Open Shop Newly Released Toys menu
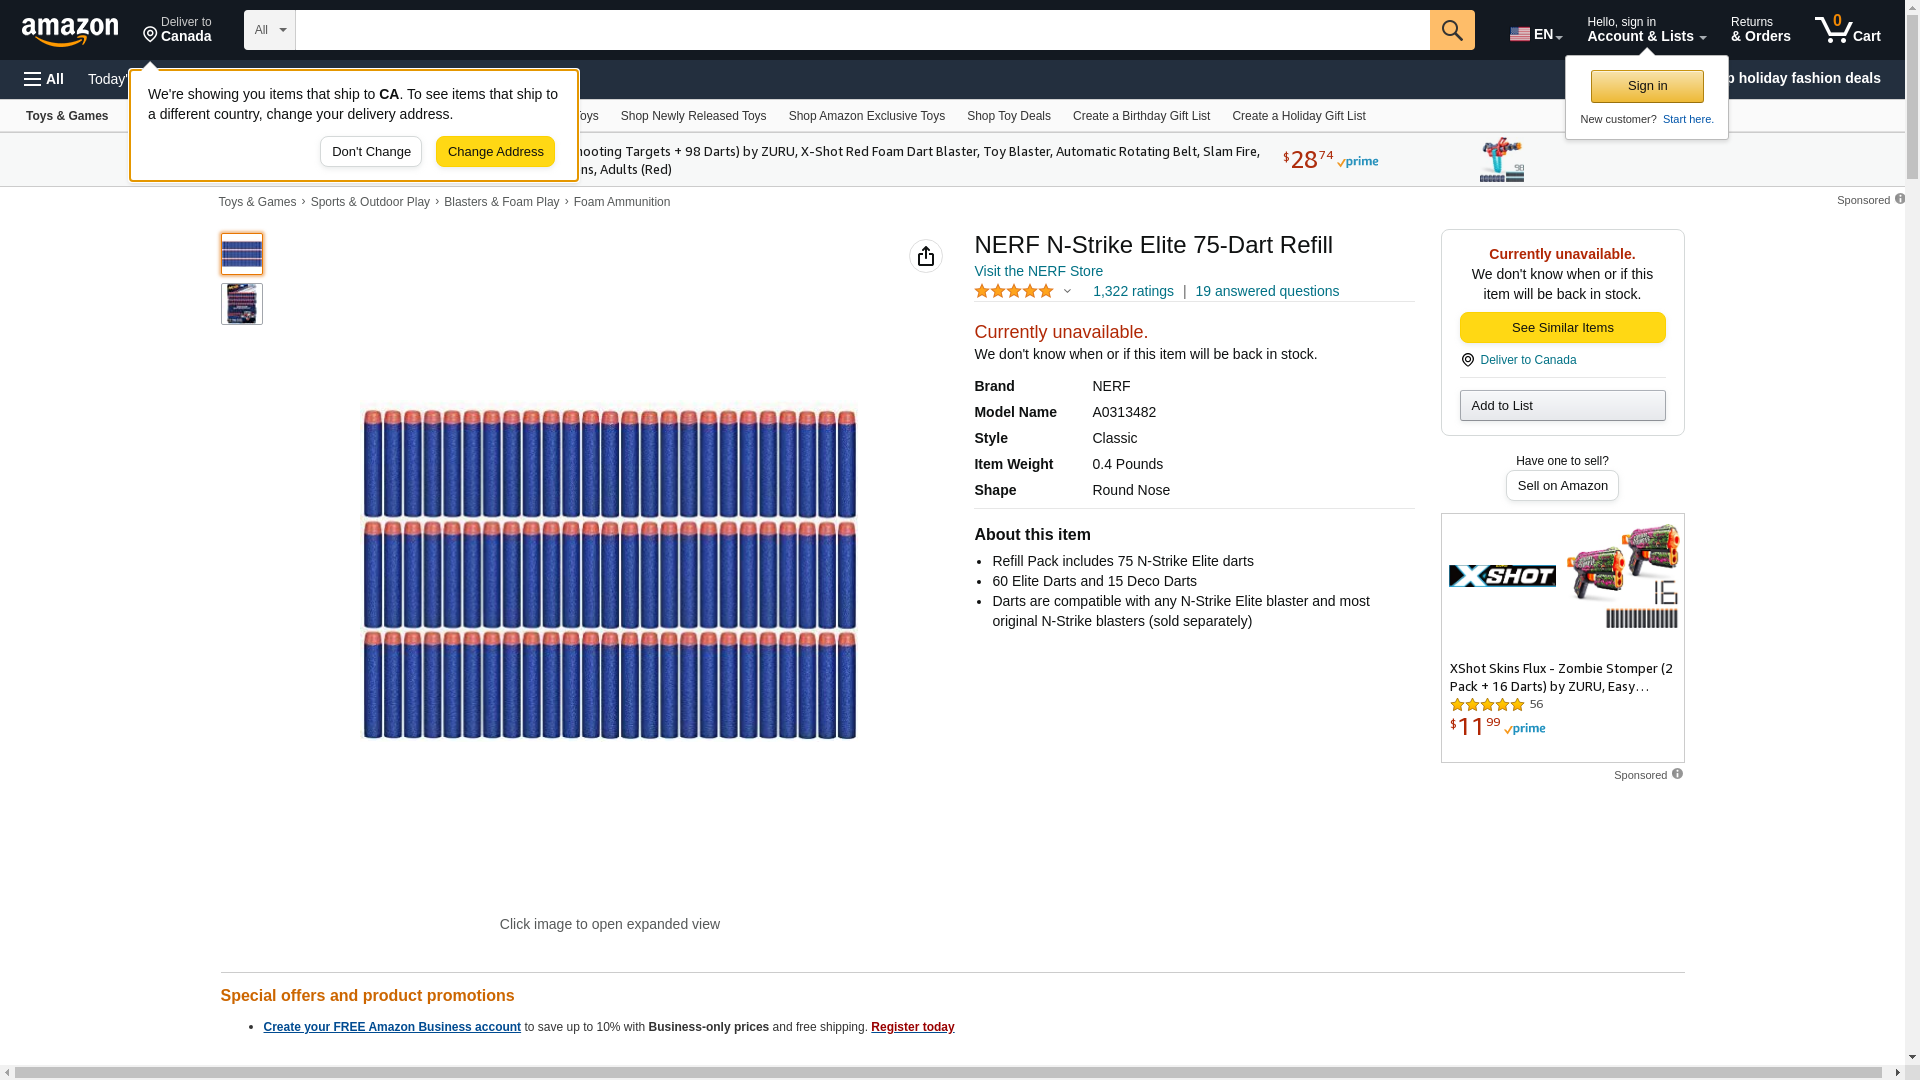The height and width of the screenshot is (1080, 1920). click(693, 116)
